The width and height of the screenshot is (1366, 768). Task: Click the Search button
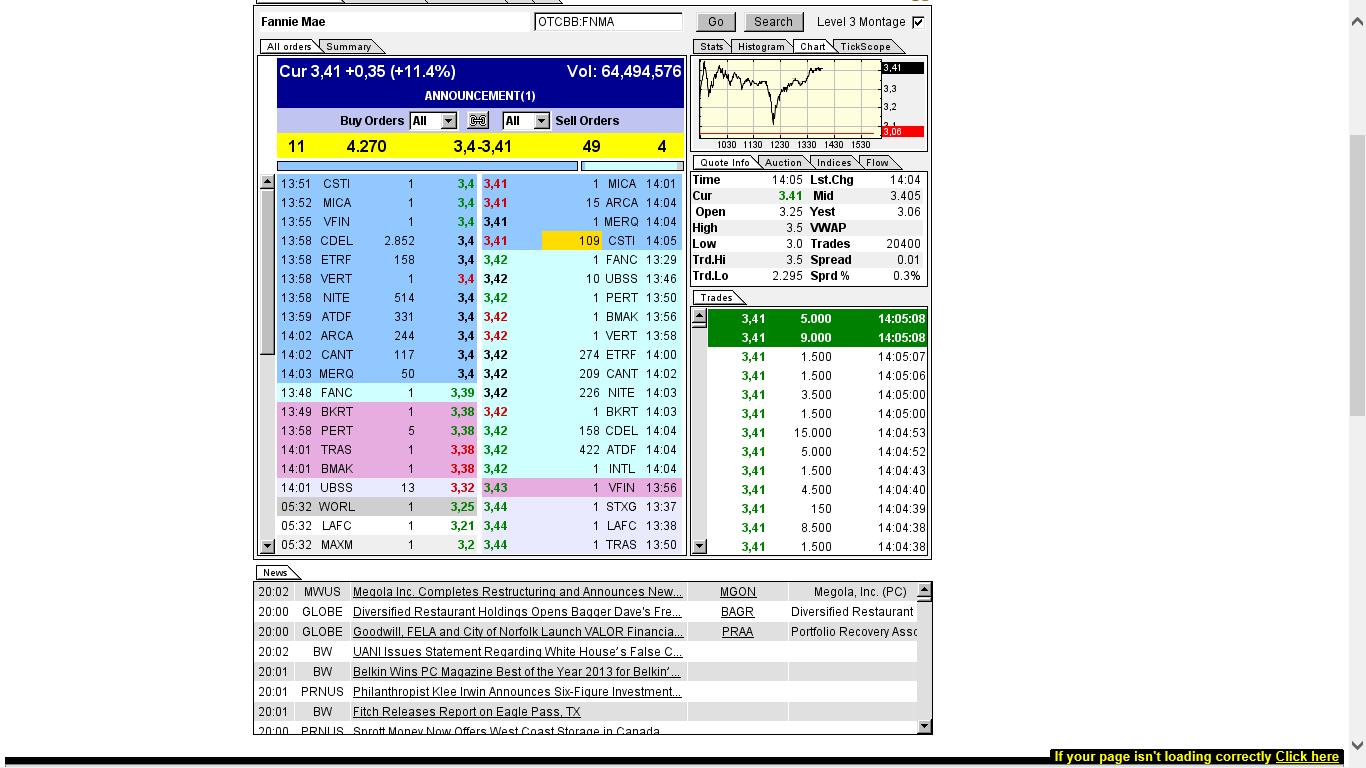(773, 22)
